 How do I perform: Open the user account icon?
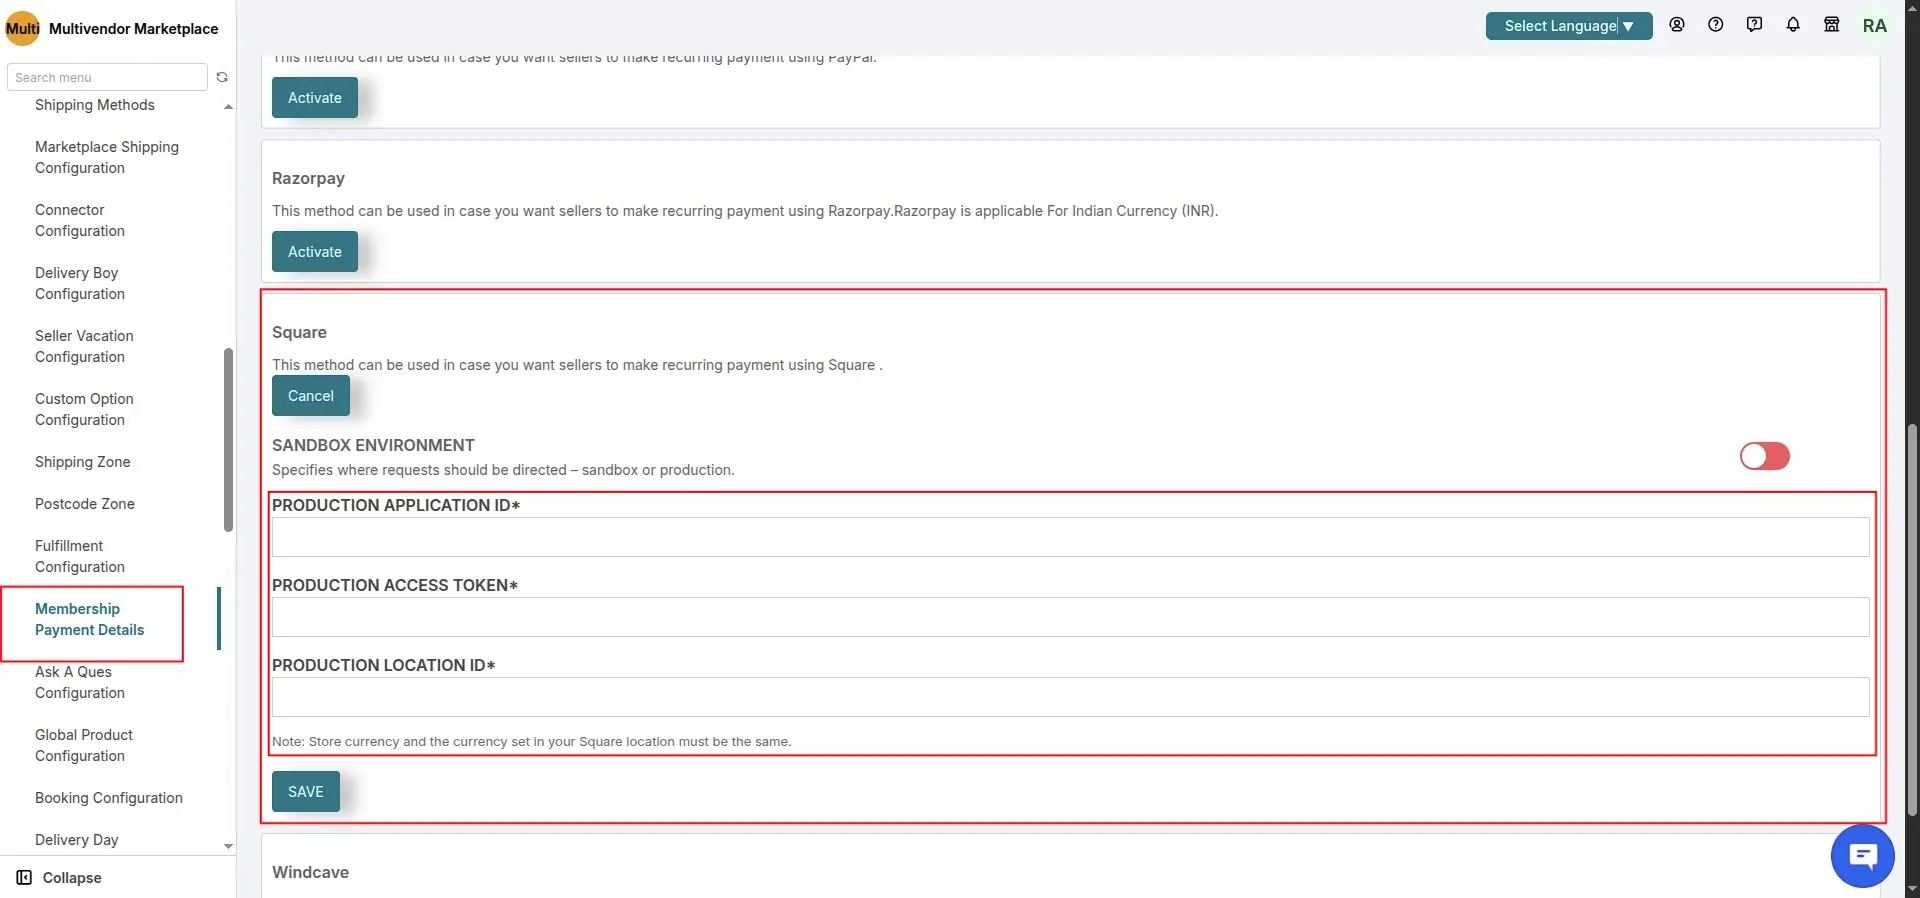[1677, 25]
